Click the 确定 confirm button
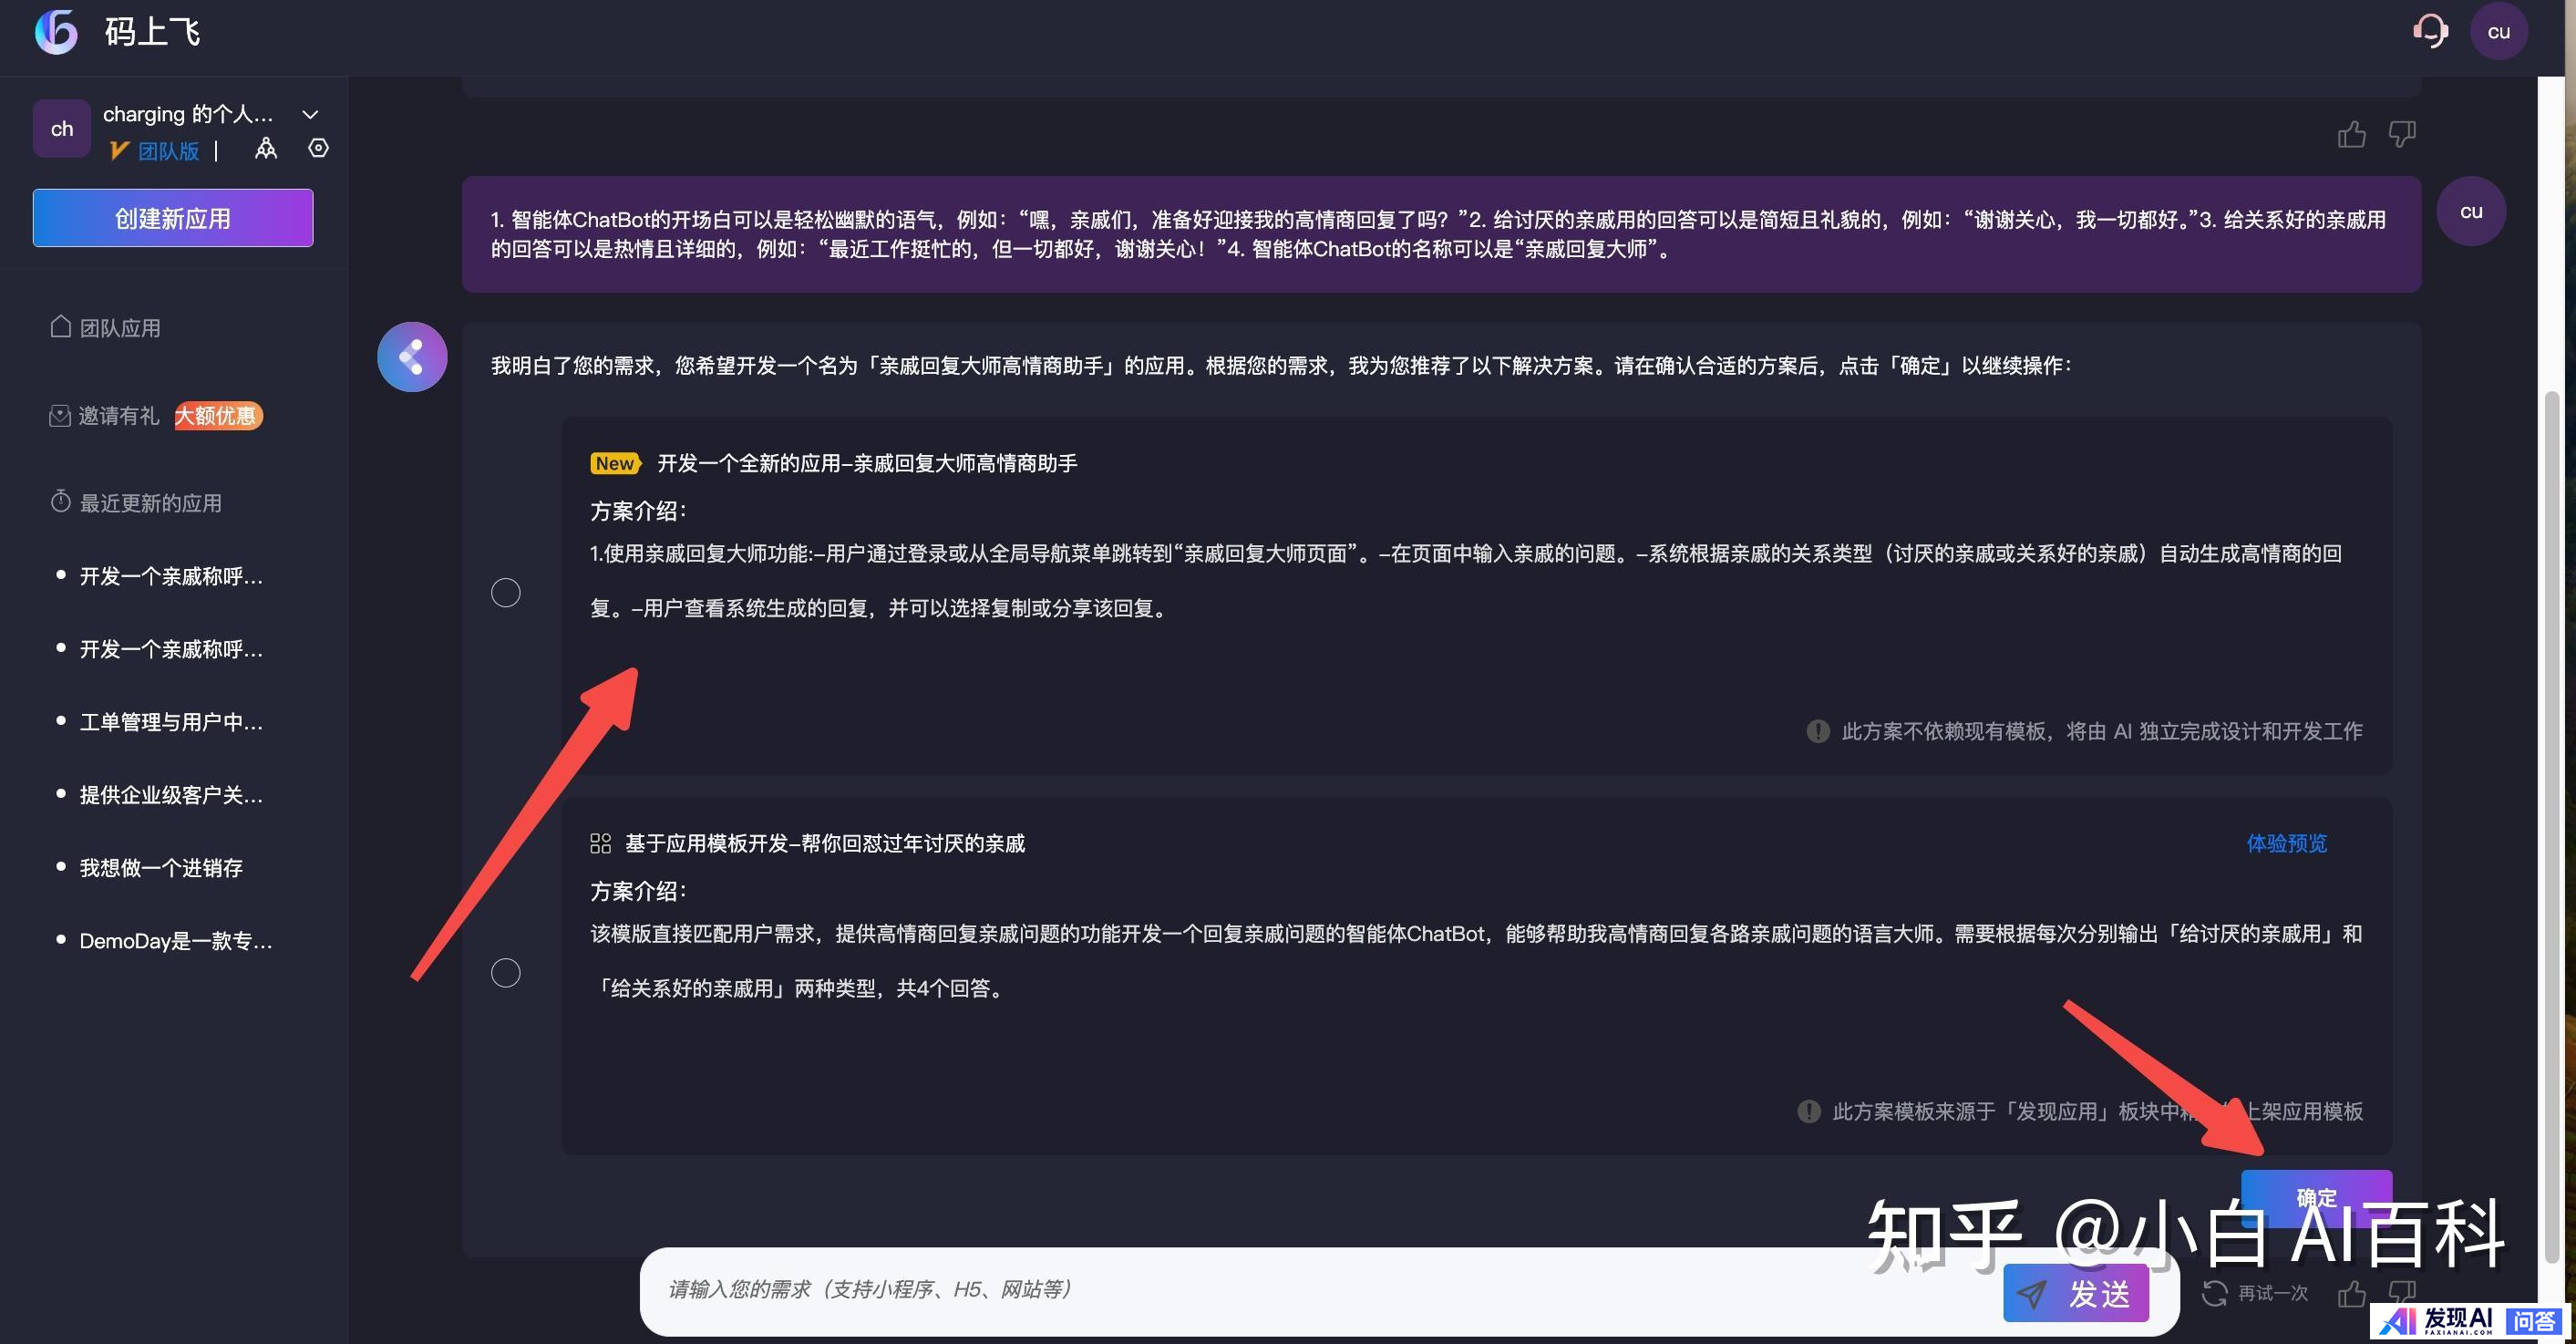The image size is (2576, 1344). pyautogui.click(x=2316, y=1197)
